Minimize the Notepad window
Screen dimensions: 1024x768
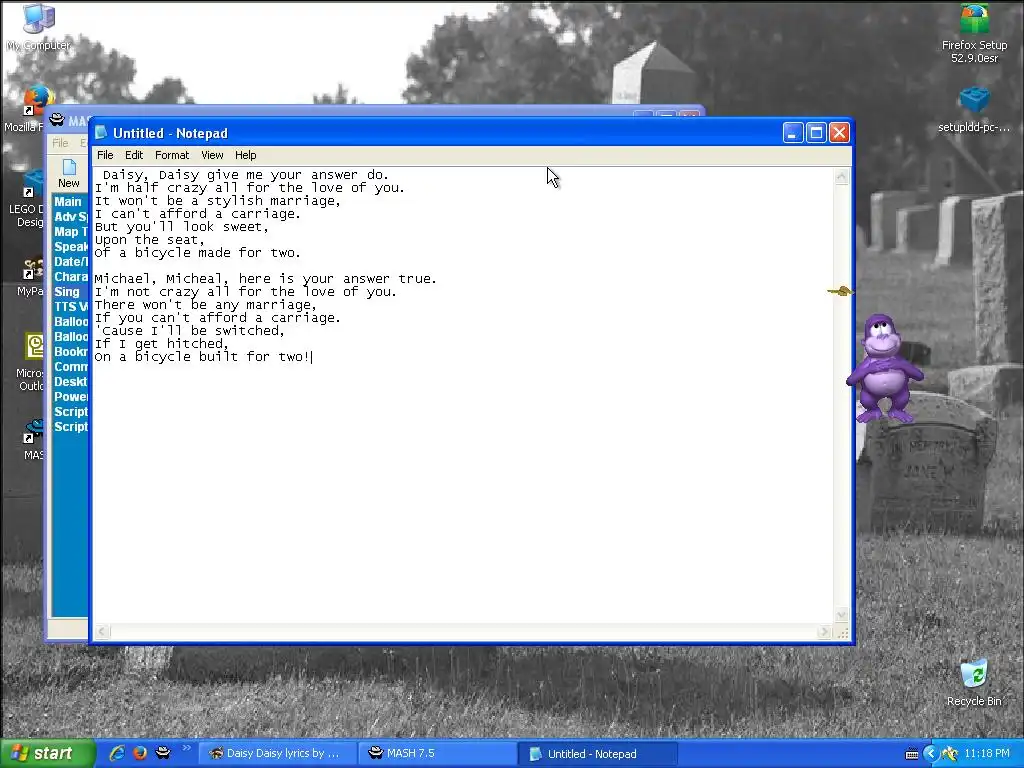tap(793, 133)
